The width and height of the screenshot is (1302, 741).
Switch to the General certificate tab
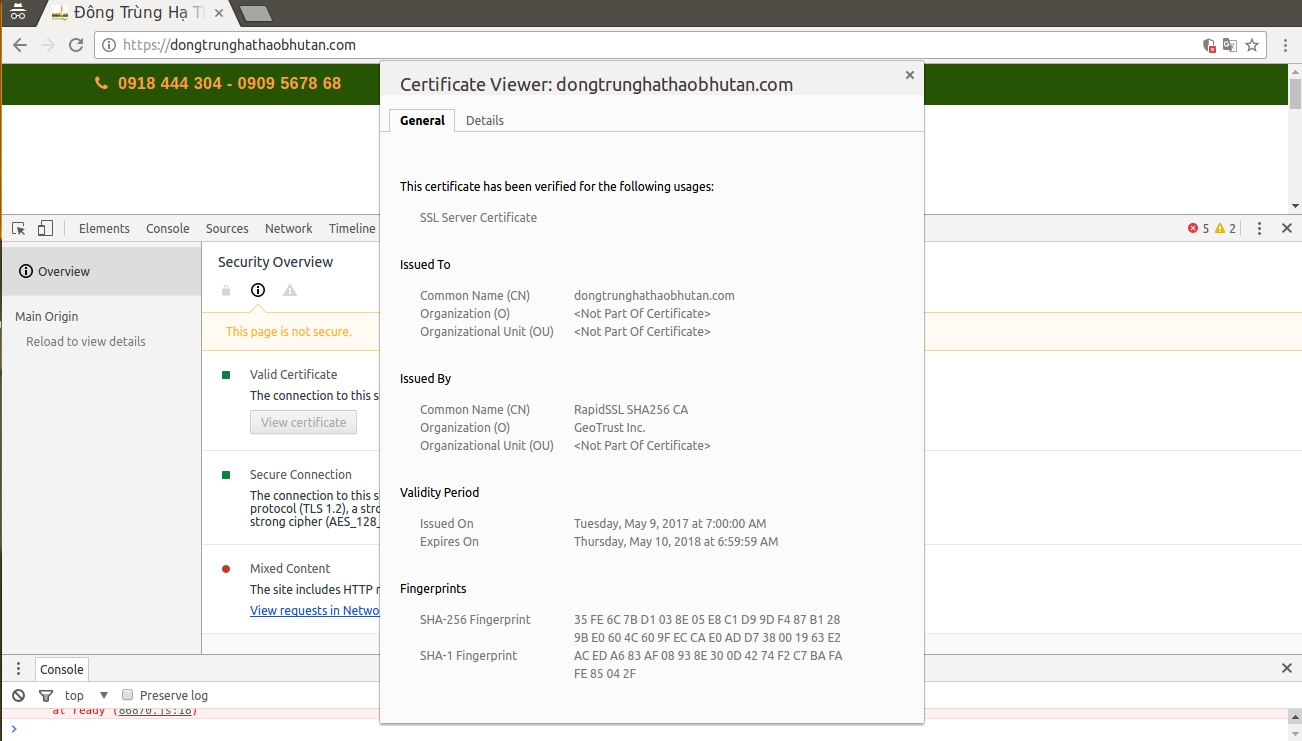coord(422,120)
